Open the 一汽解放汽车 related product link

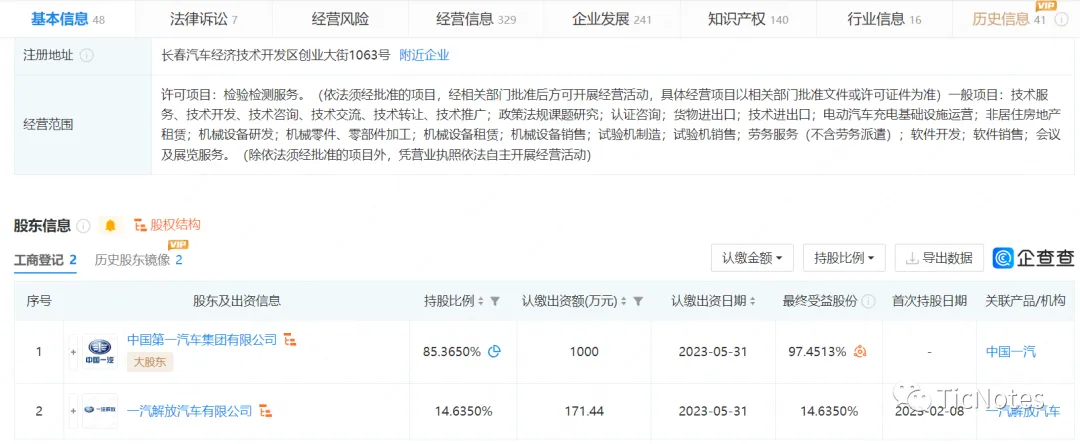coord(1023,412)
